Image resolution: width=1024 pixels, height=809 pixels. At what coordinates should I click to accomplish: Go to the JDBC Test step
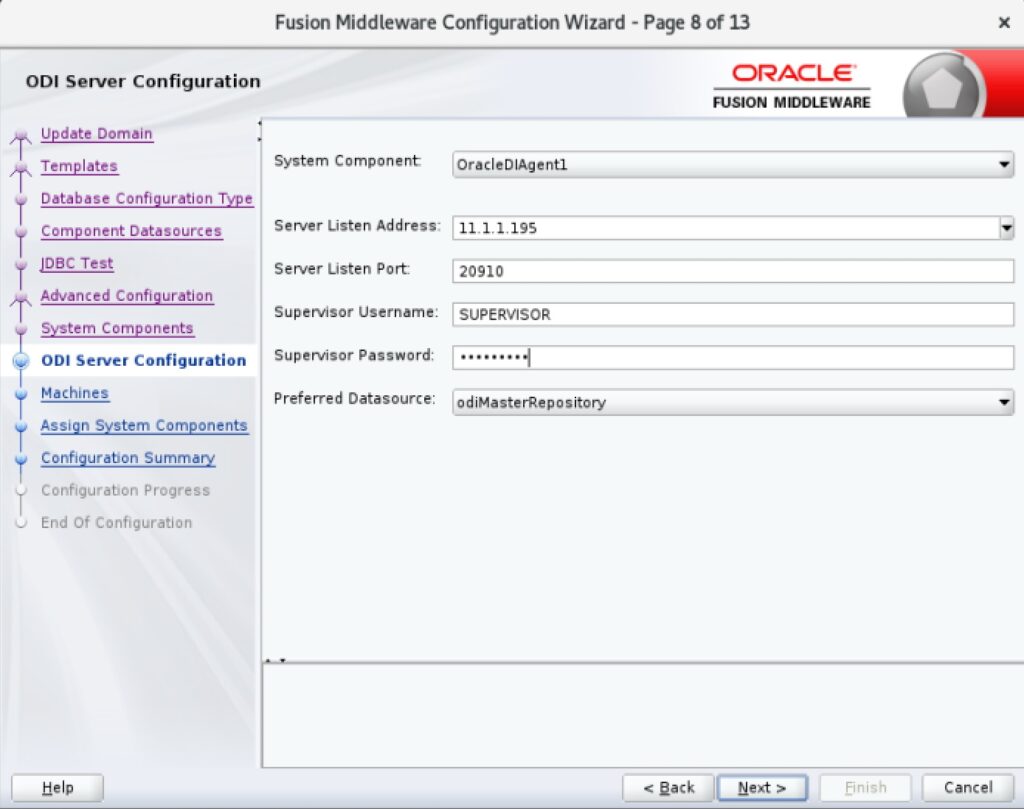[77, 263]
